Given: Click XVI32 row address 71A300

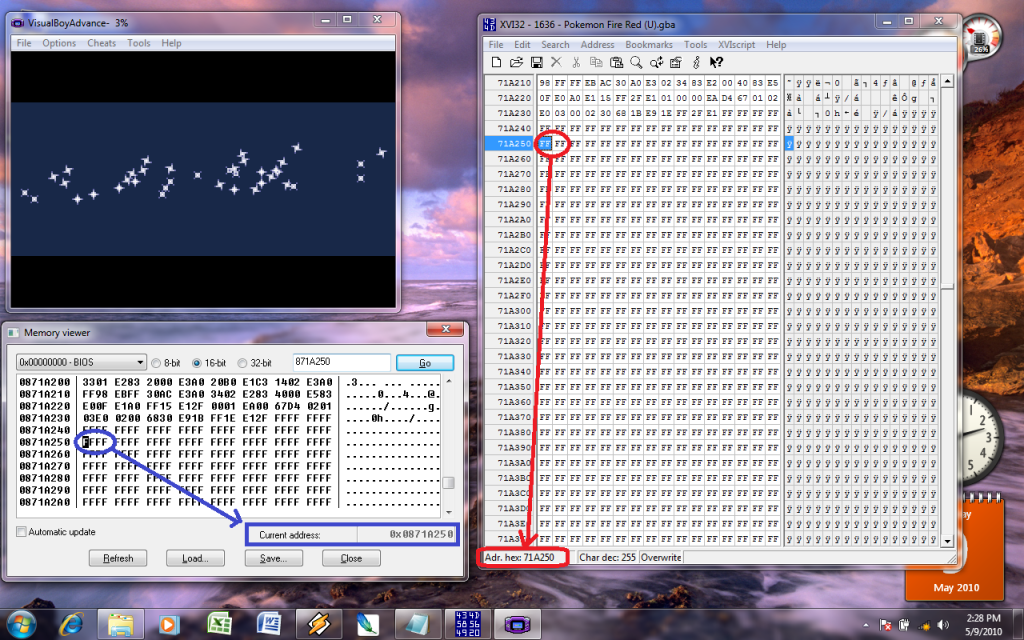Looking at the screenshot, I should [x=514, y=311].
